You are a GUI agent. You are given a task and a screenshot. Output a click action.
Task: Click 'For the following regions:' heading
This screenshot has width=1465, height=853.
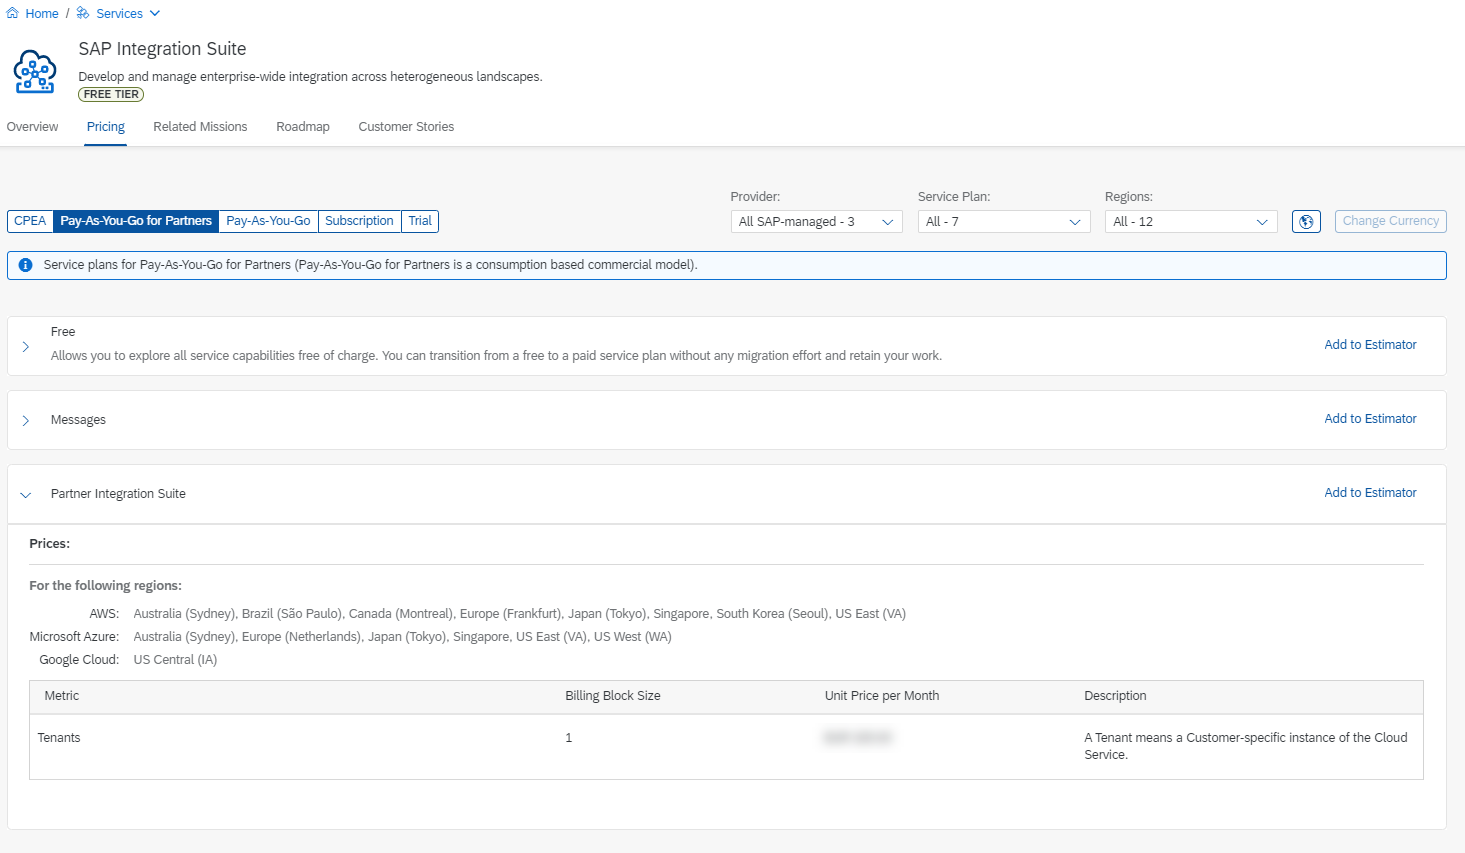105,586
